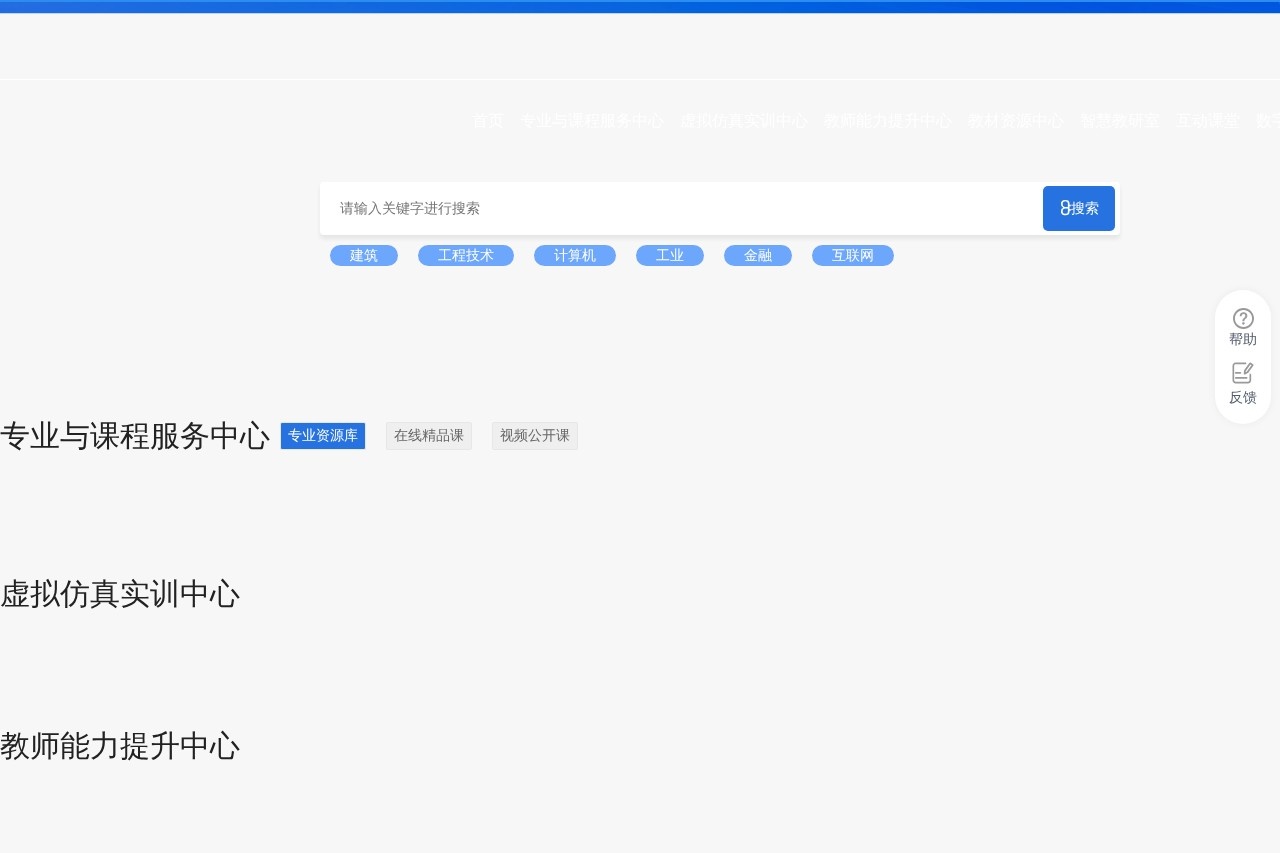Open 虚拟仿真实训中心 in the navigation bar
Screen dimensions: 1280x853
coord(744,121)
